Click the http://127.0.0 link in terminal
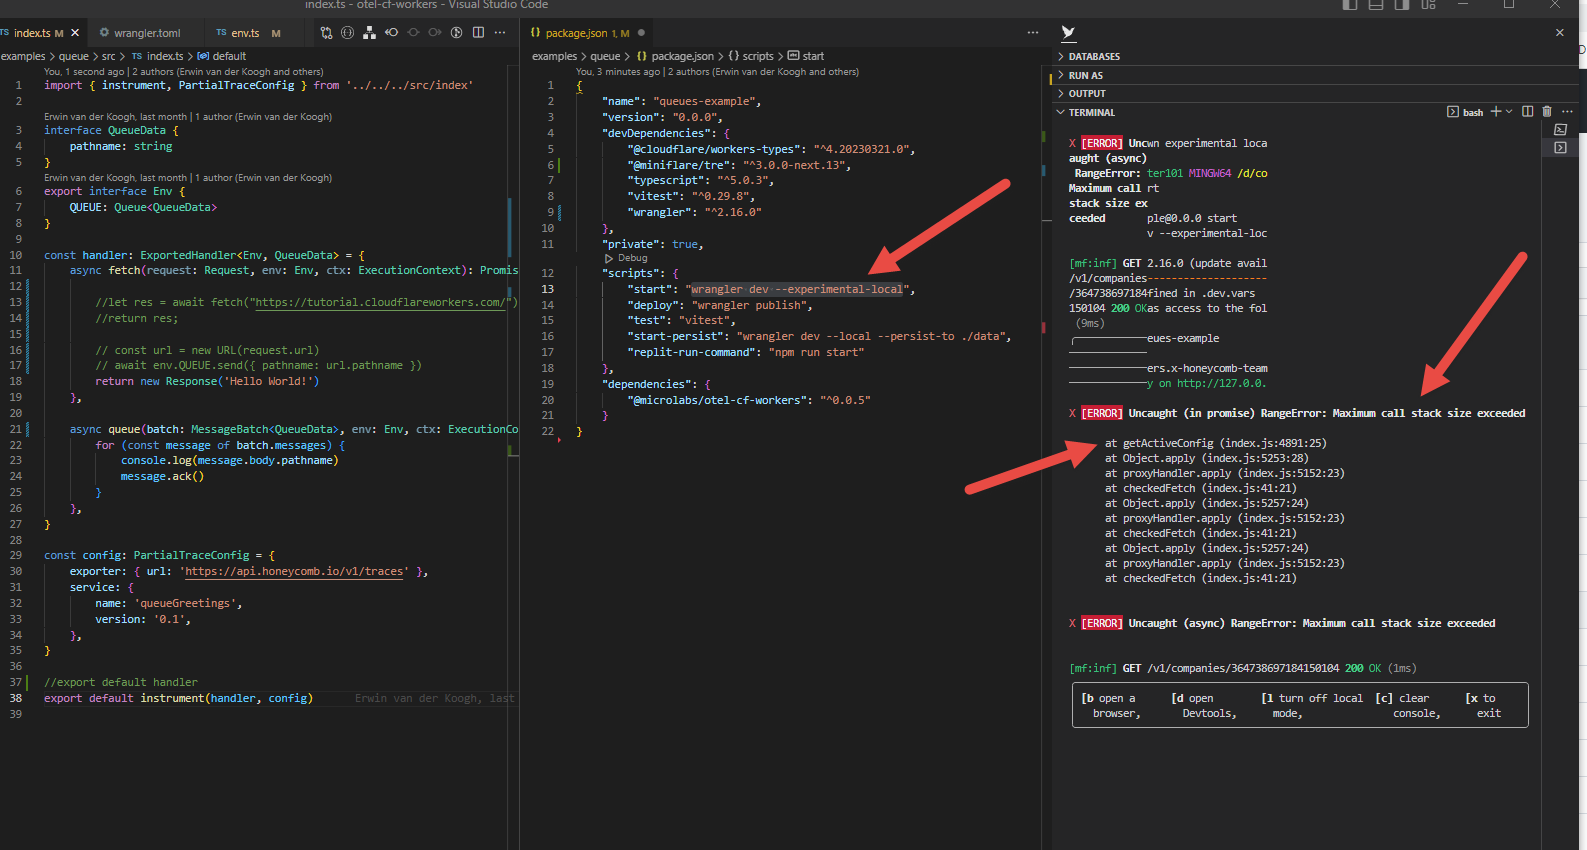Viewport: 1587px width, 850px height. click(x=1221, y=383)
